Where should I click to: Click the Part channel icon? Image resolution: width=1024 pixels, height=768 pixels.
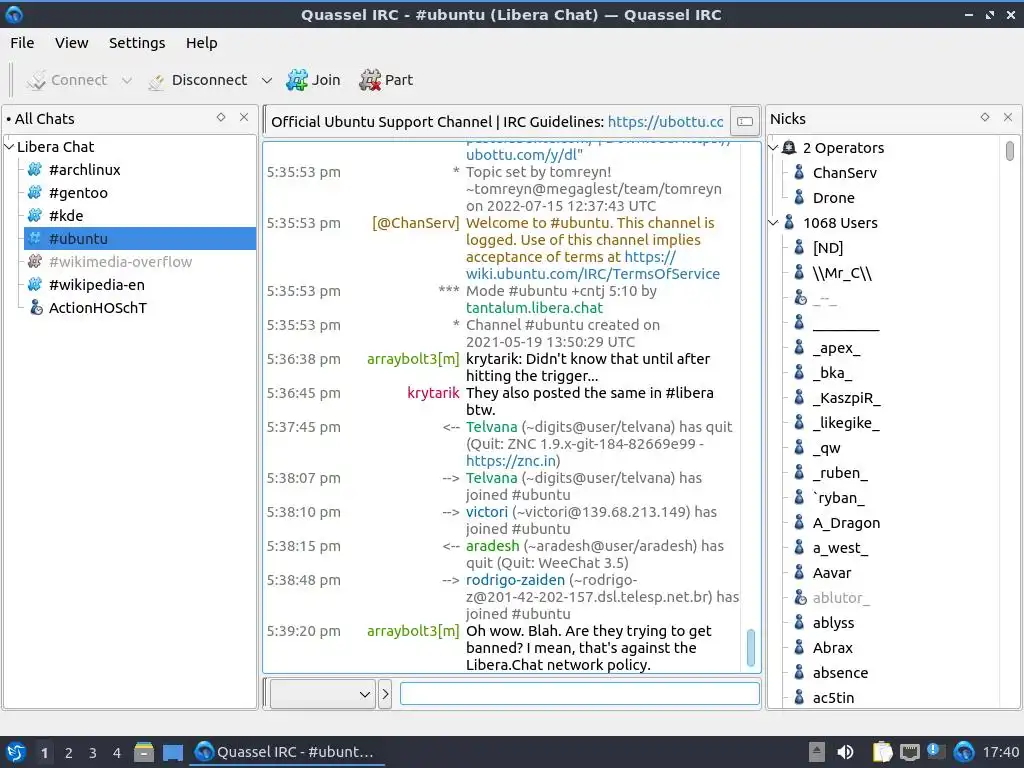[370, 80]
